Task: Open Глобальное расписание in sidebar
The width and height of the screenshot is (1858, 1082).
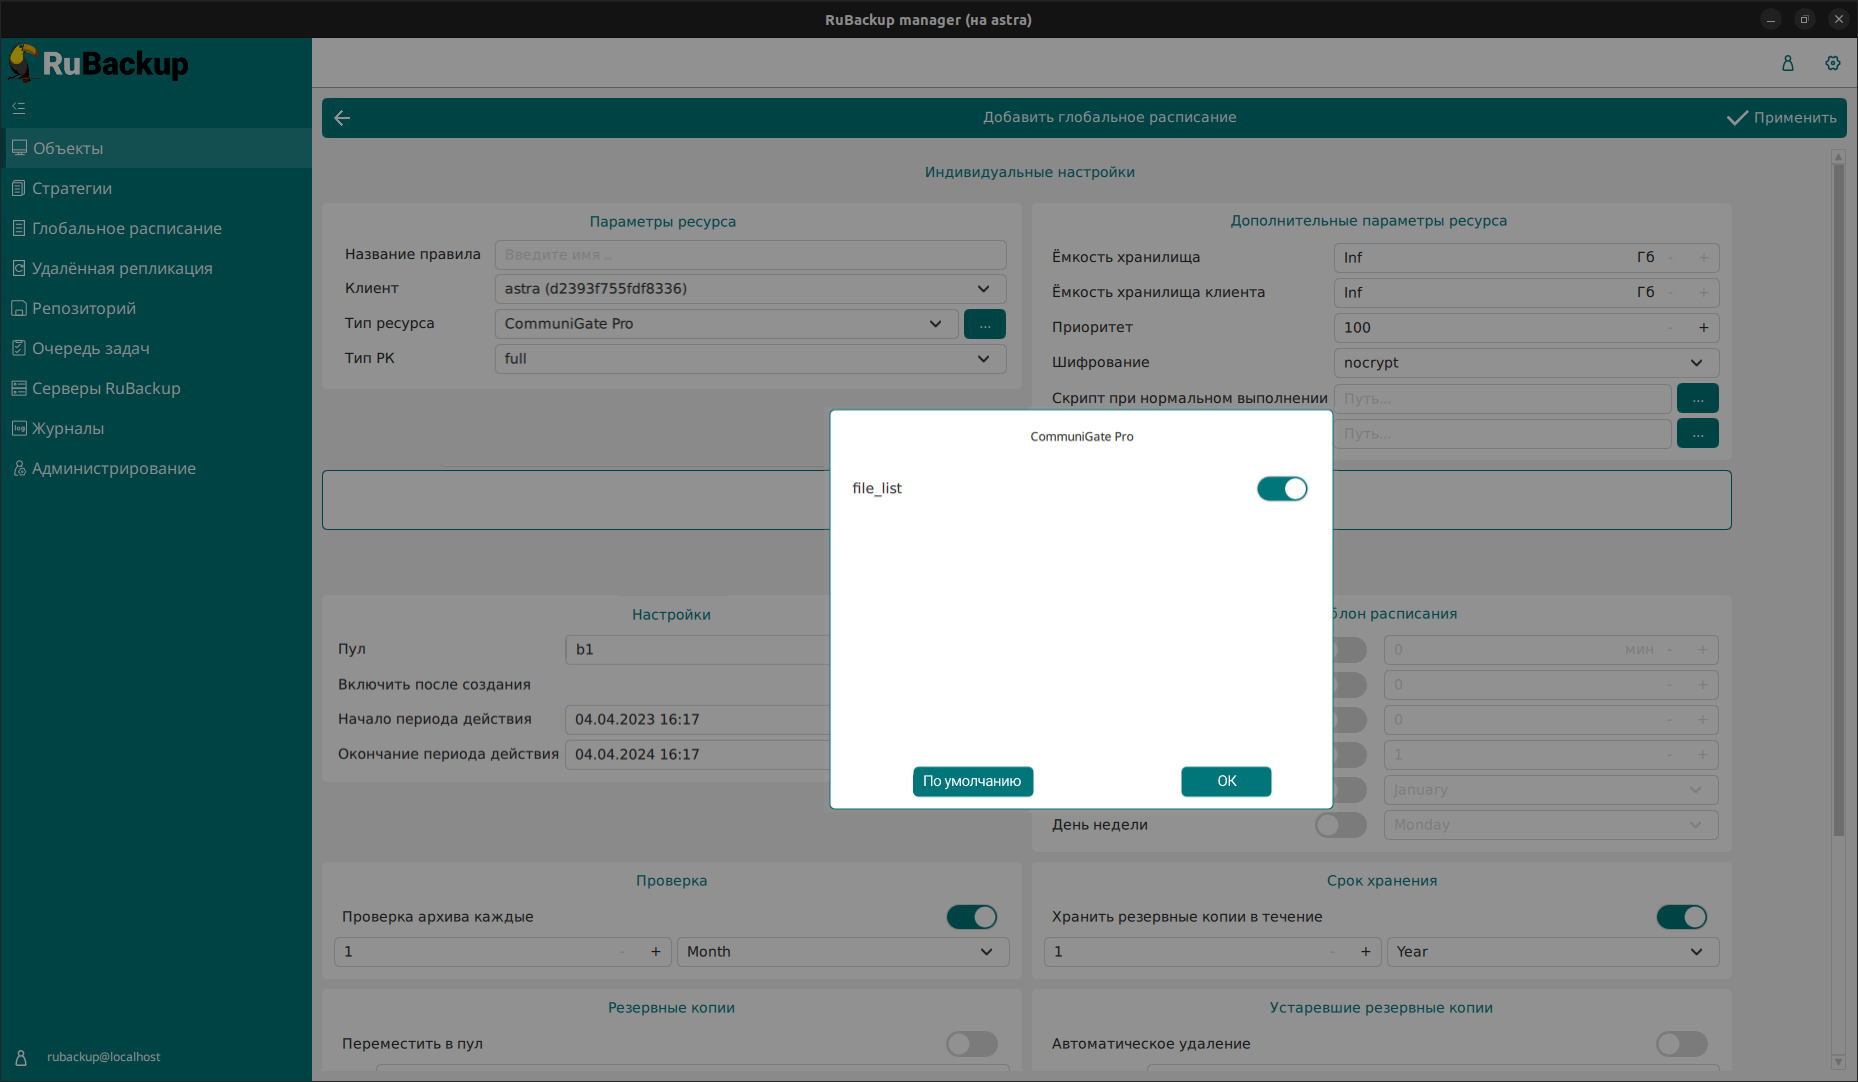Action: 127,228
